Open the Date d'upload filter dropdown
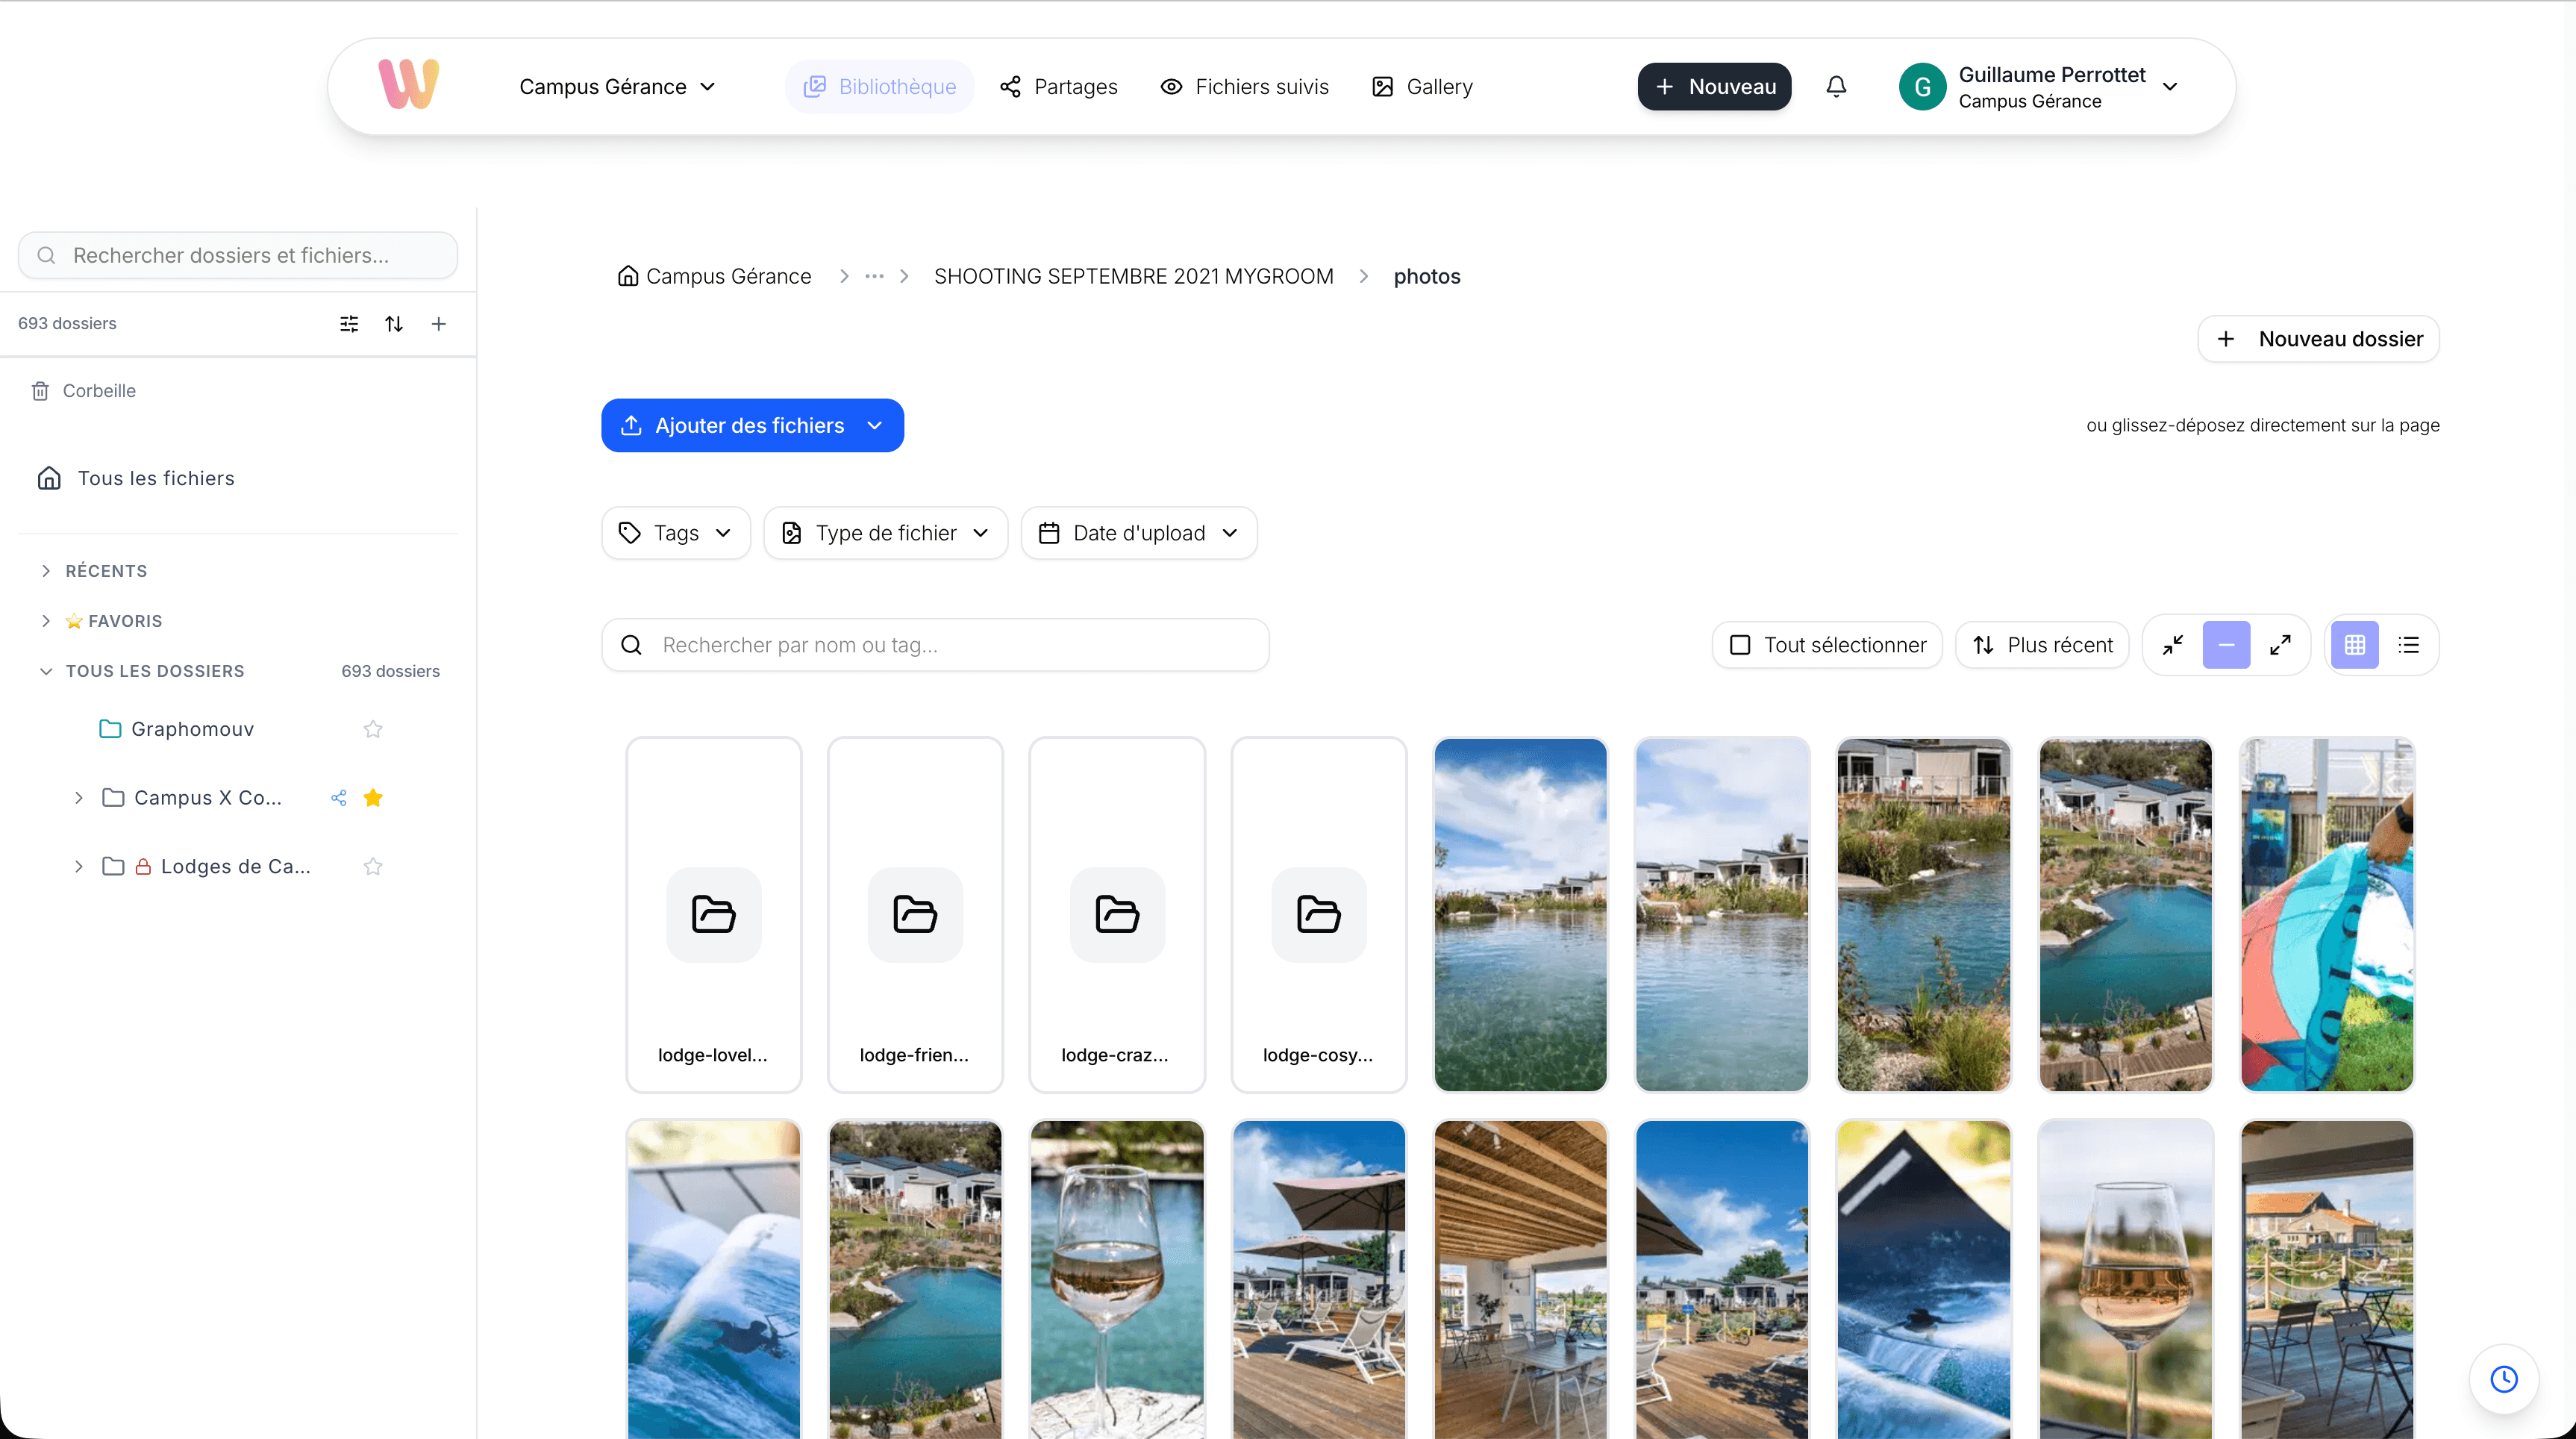 coord(1138,532)
